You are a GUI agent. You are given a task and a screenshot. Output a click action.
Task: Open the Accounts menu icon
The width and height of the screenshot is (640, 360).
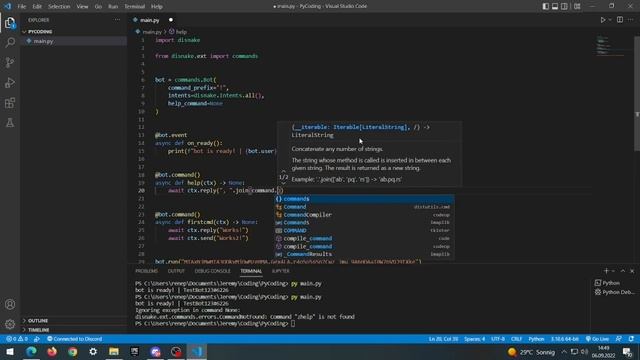pyautogui.click(x=10, y=304)
